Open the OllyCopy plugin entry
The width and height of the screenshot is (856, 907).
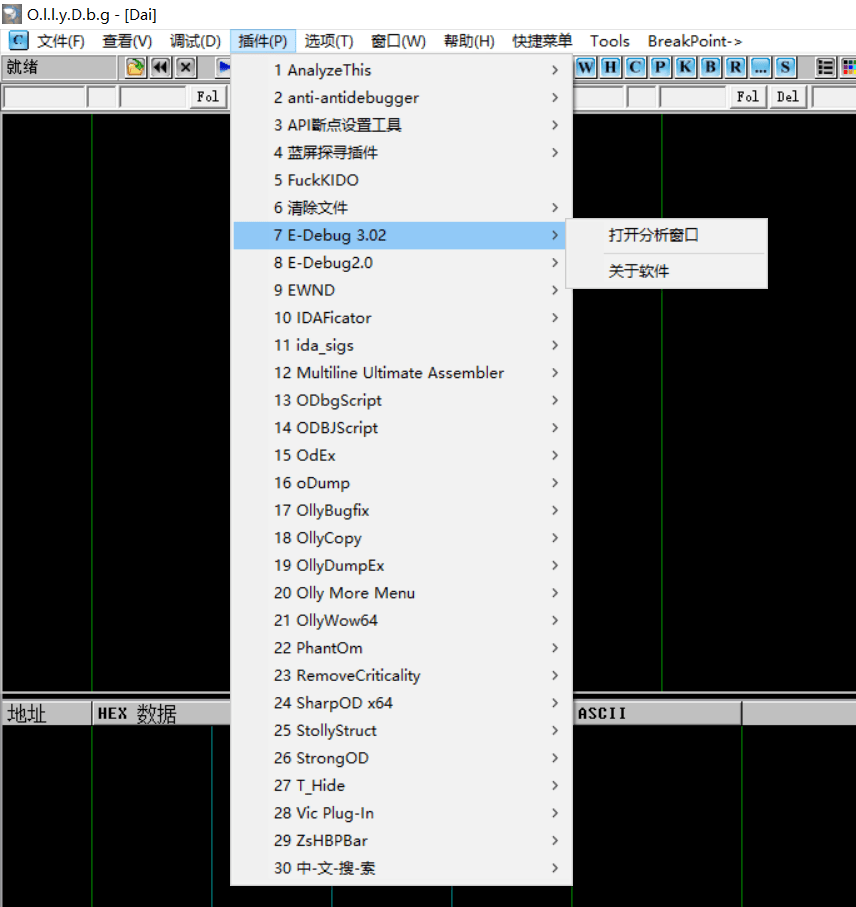point(401,538)
